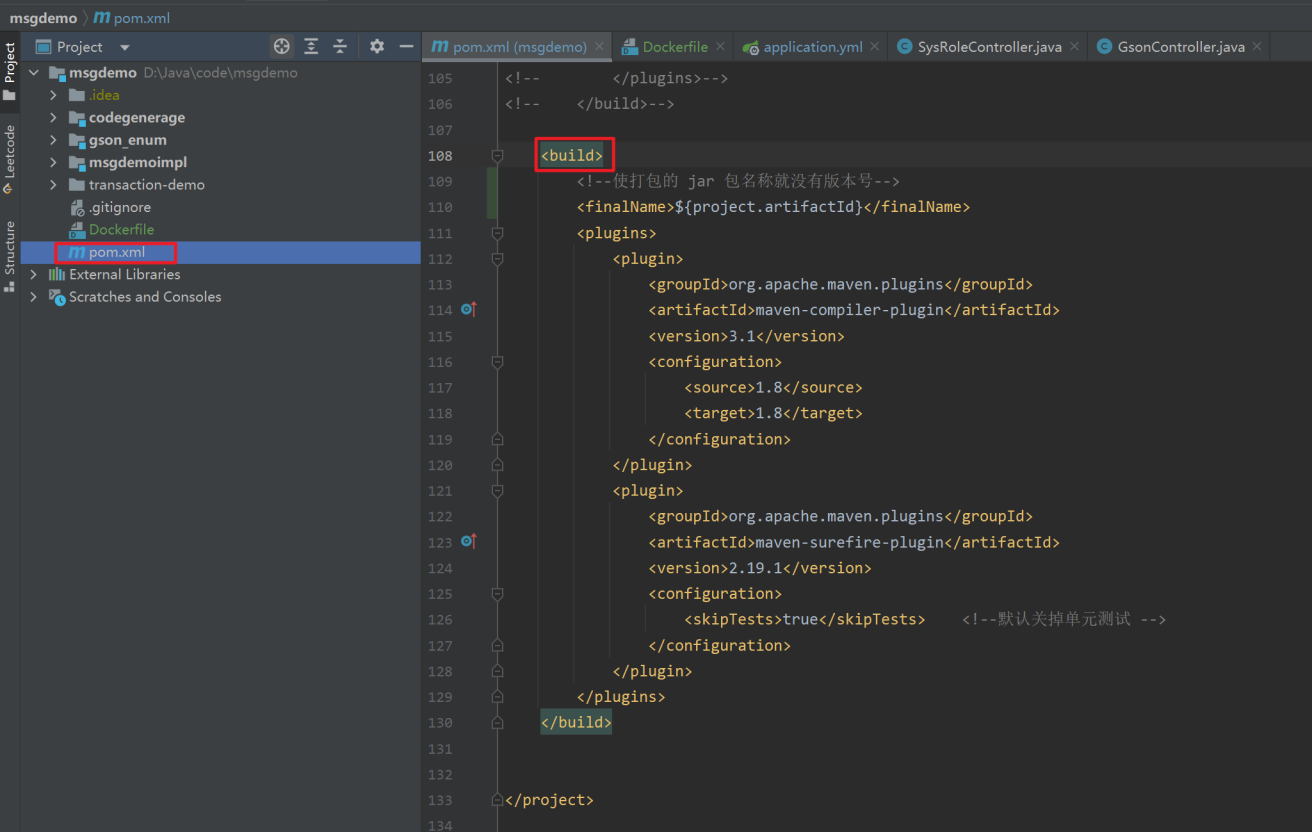The width and height of the screenshot is (1312, 832).
Task: Close the GsonController.java tab
Action: point(1257,47)
